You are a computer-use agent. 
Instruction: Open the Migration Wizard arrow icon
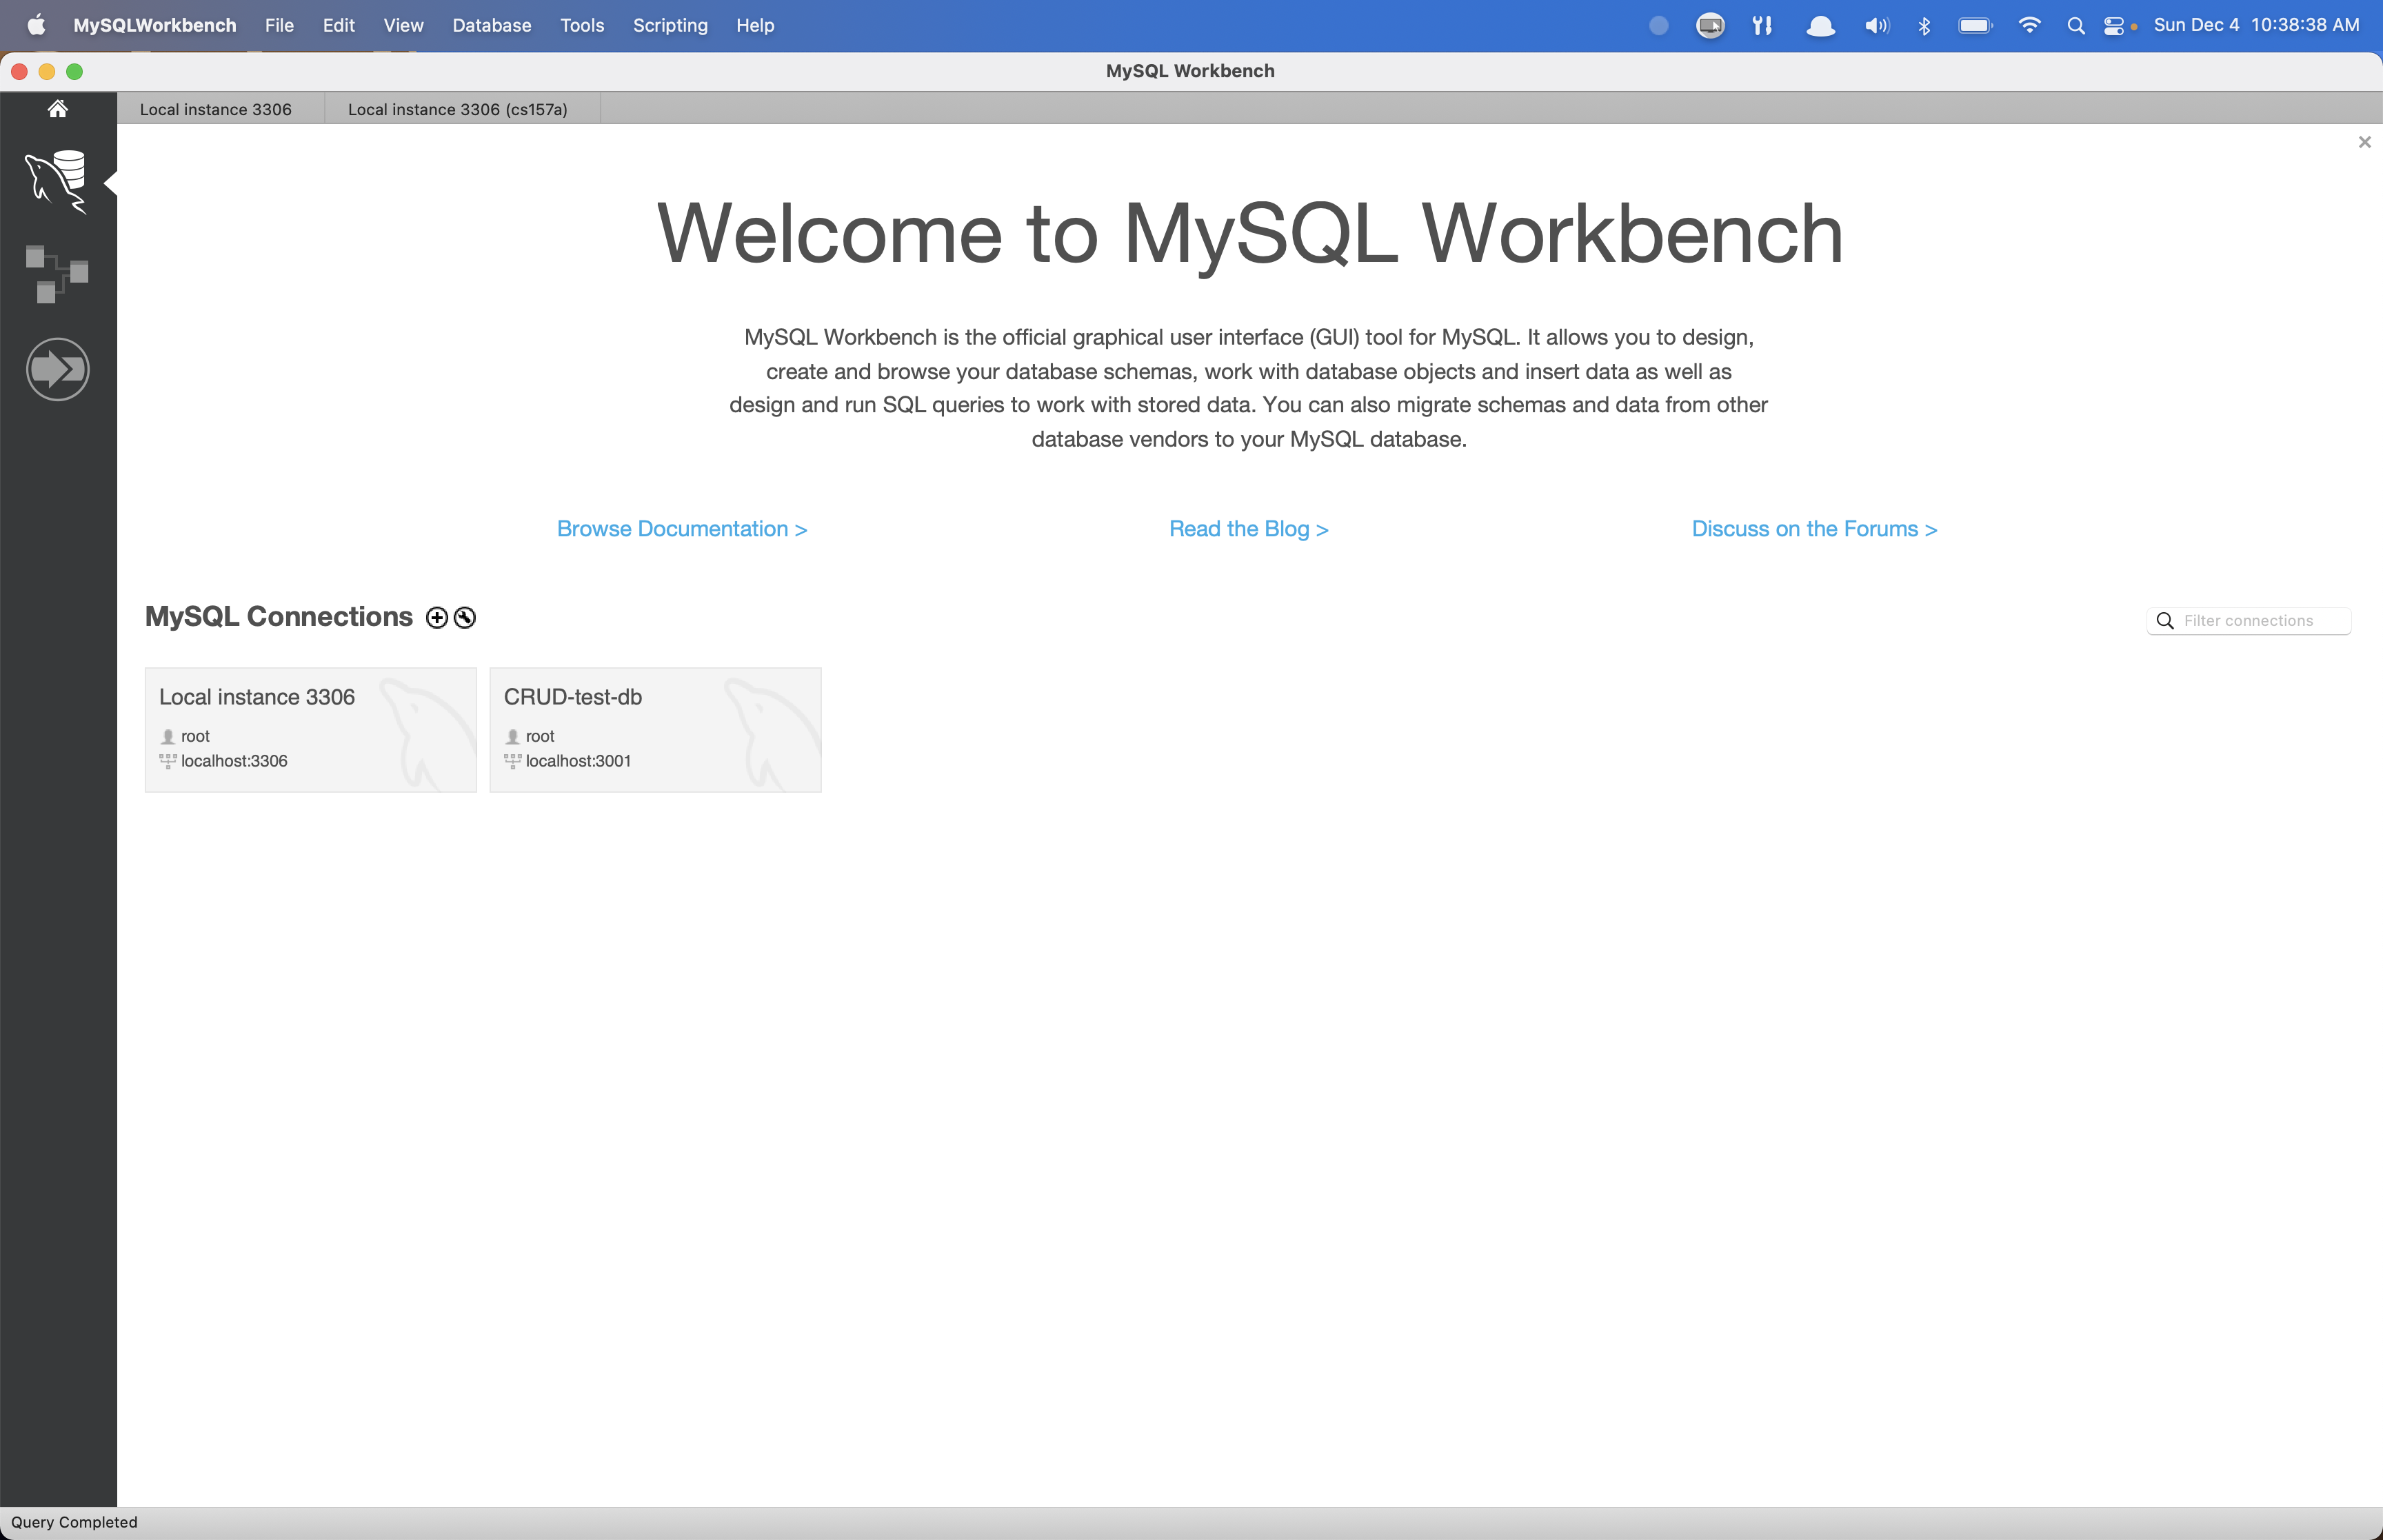click(57, 368)
